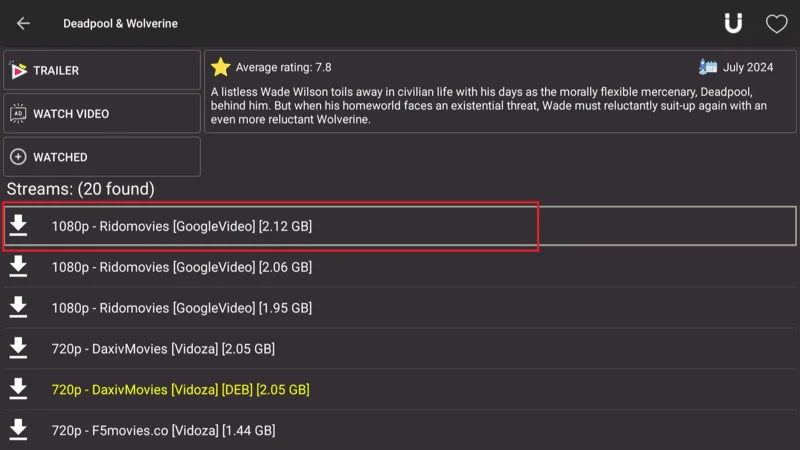Click the Watch Video button
Image resolution: width=800 pixels, height=450 pixels.
coord(102,114)
